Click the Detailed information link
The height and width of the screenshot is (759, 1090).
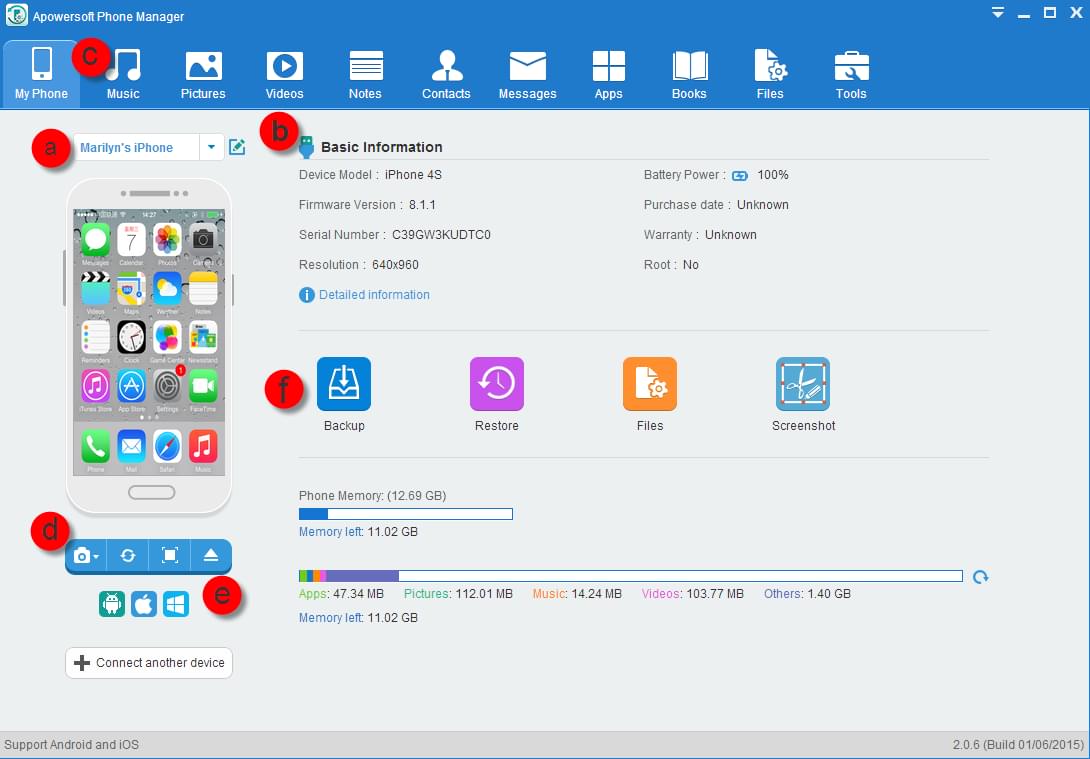coord(374,295)
